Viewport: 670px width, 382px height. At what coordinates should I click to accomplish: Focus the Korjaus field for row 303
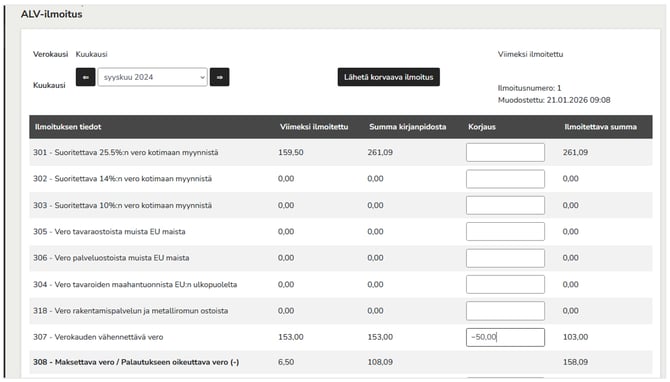tap(505, 206)
